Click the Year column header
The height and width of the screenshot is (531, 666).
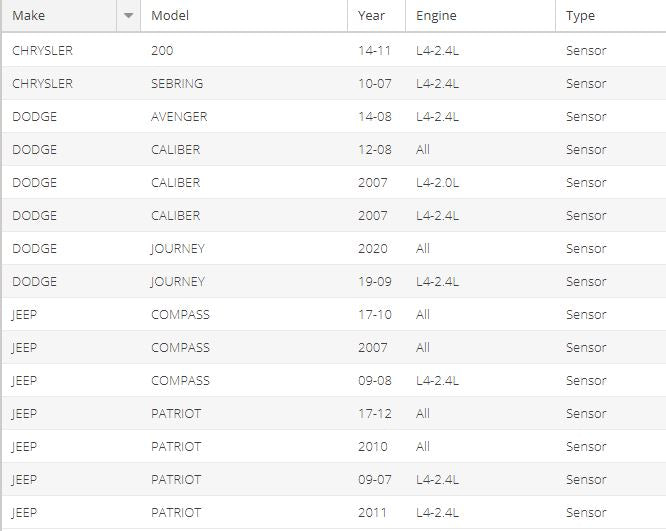coord(376,16)
